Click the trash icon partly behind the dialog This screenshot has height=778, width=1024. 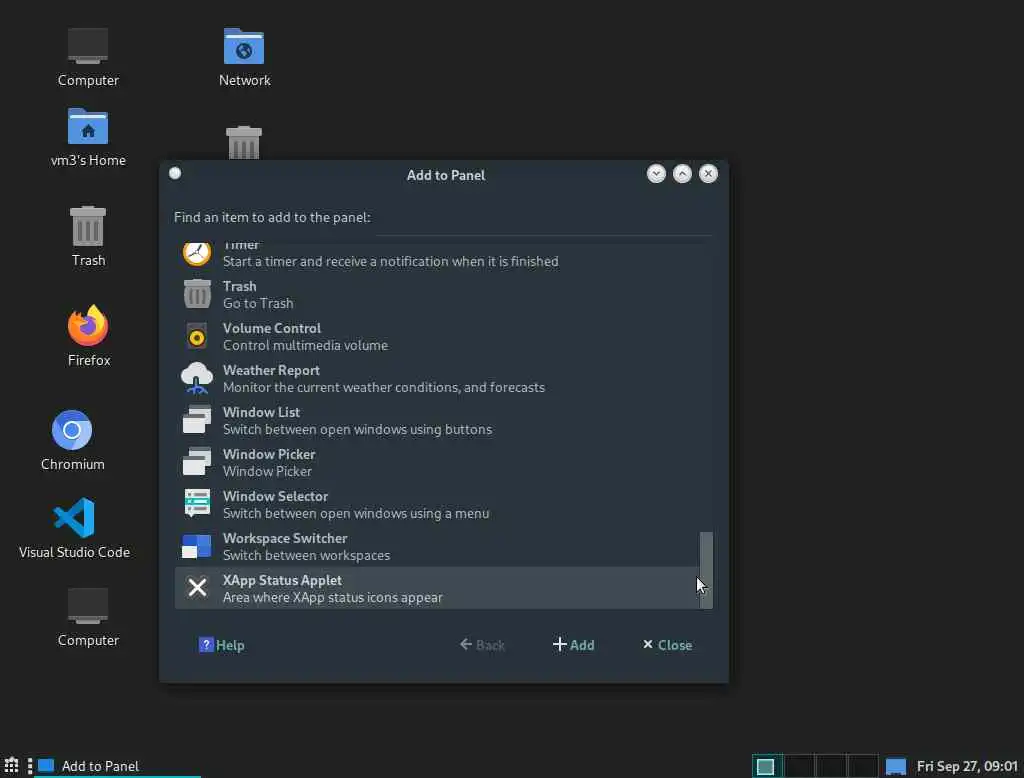[244, 142]
